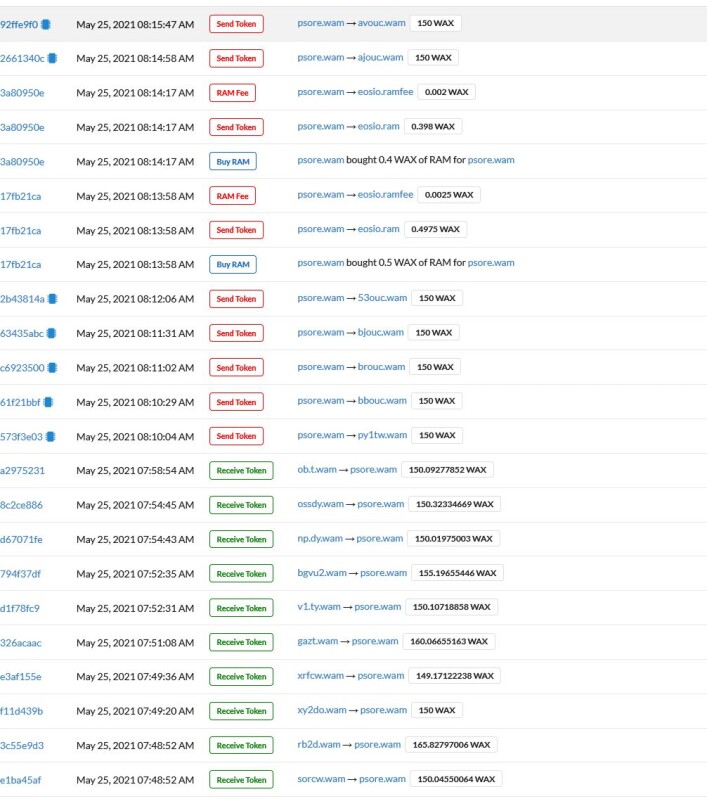The width and height of the screenshot is (707, 799).
Task: Click Send Token badge in avouc.wam row
Action: (236, 24)
